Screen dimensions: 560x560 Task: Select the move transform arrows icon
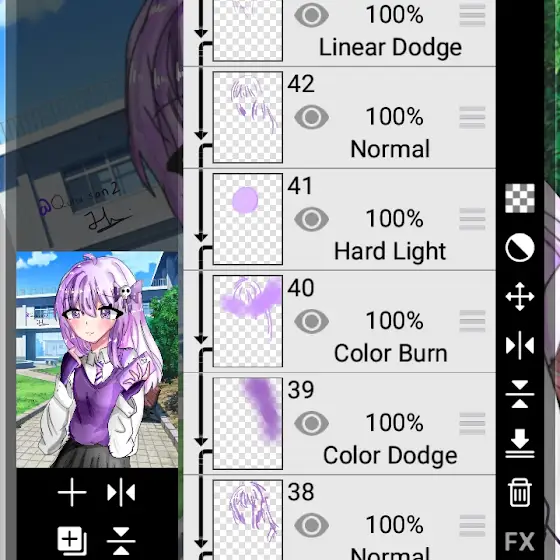(x=520, y=296)
